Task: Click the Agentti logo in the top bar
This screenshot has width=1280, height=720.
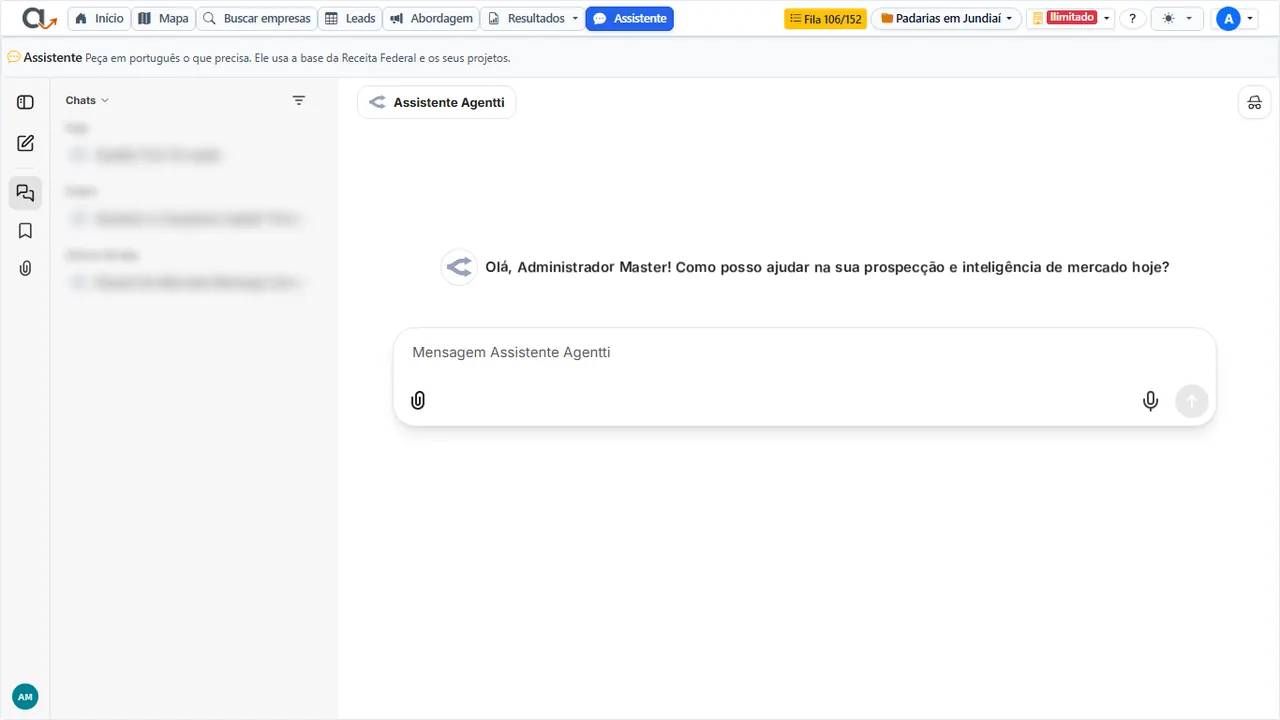Action: (40, 18)
